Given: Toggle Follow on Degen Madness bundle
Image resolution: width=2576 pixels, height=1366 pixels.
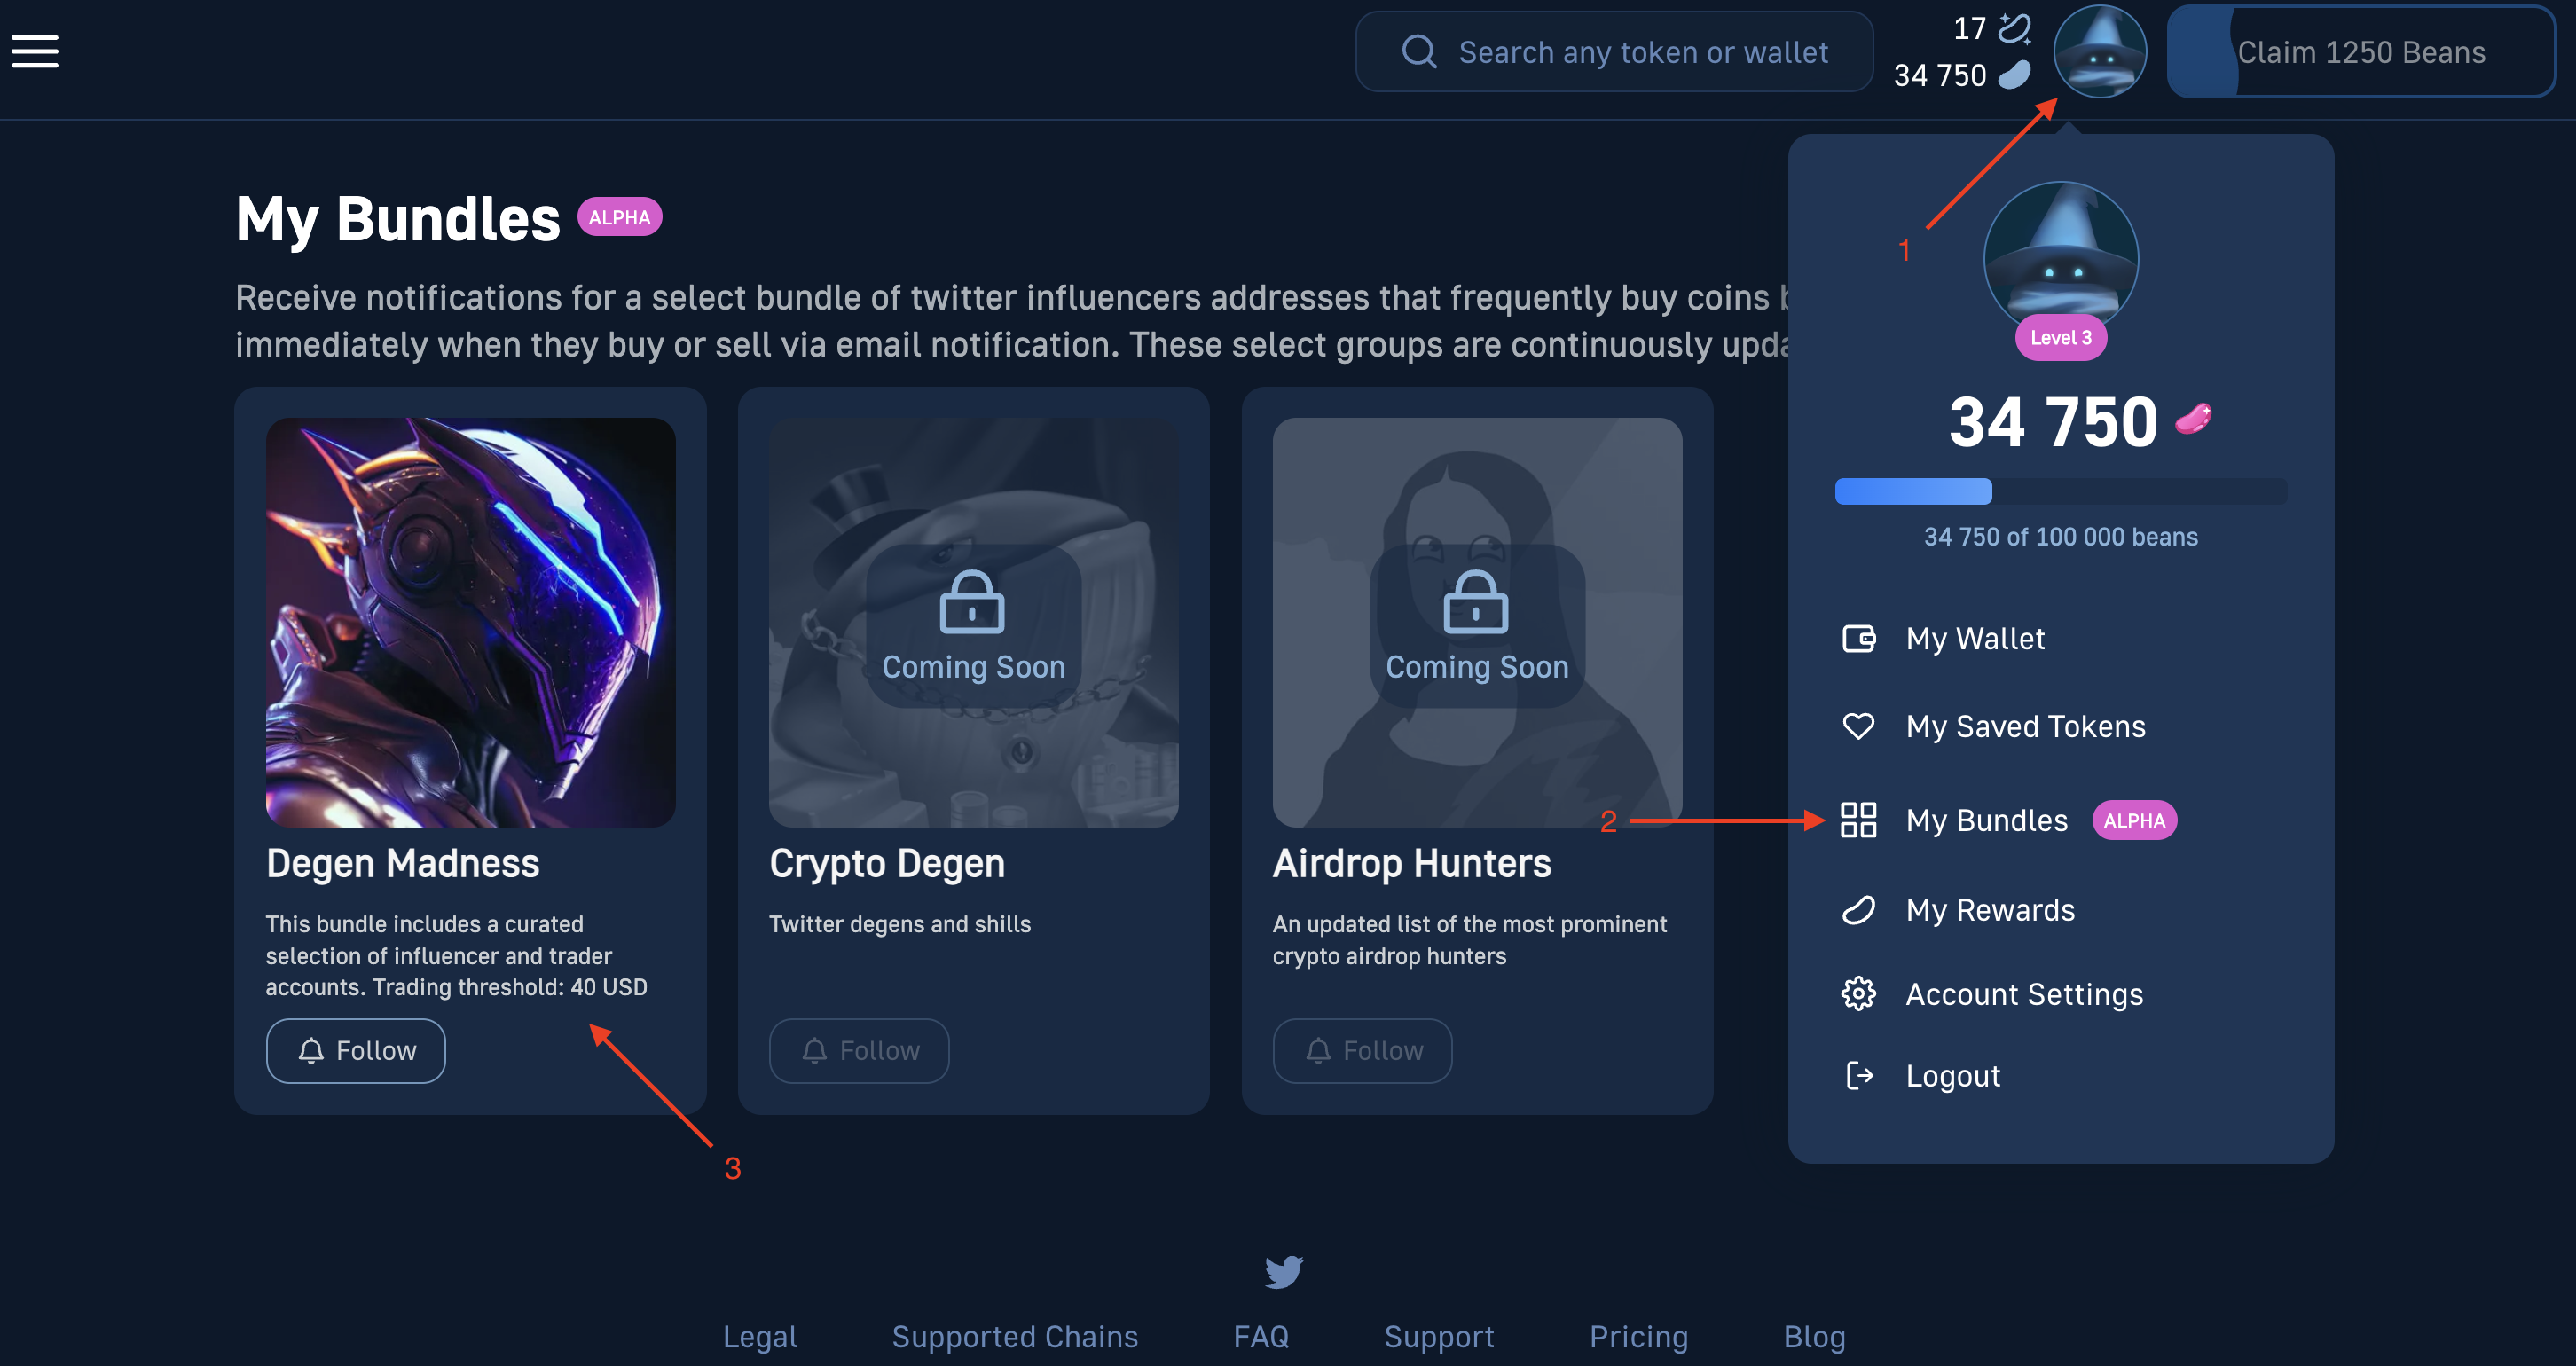Looking at the screenshot, I should (x=354, y=1049).
